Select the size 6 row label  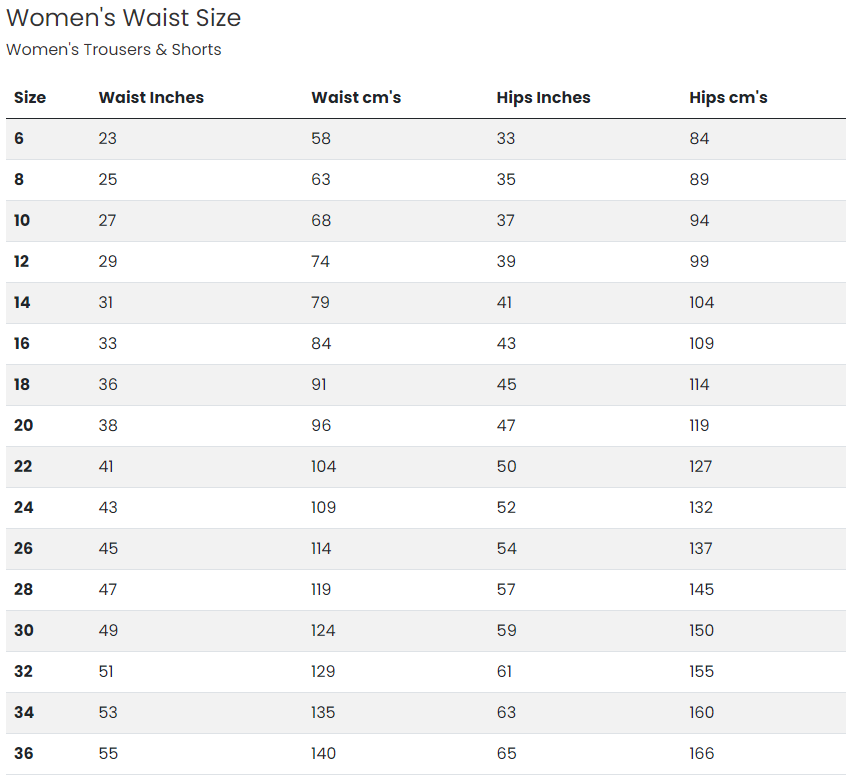pyautogui.click(x=19, y=138)
